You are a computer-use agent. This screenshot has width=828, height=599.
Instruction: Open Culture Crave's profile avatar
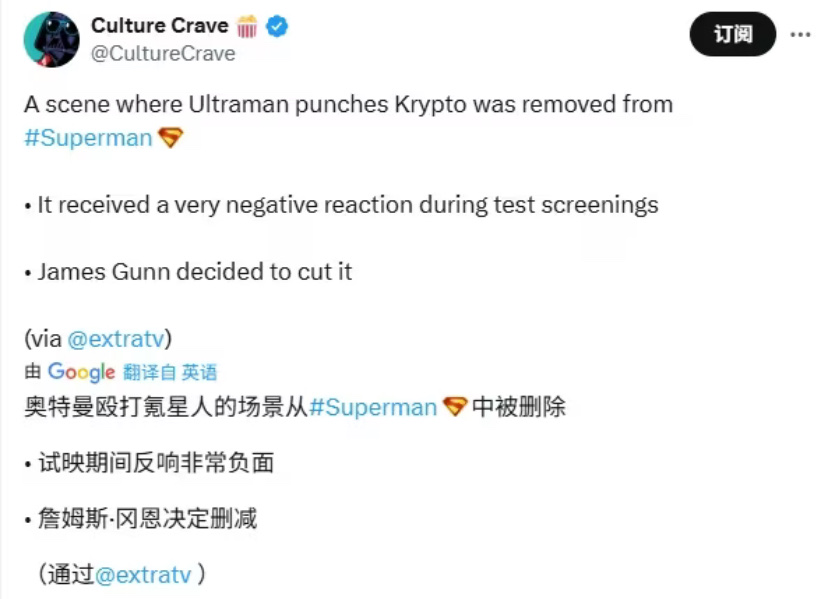(52, 40)
